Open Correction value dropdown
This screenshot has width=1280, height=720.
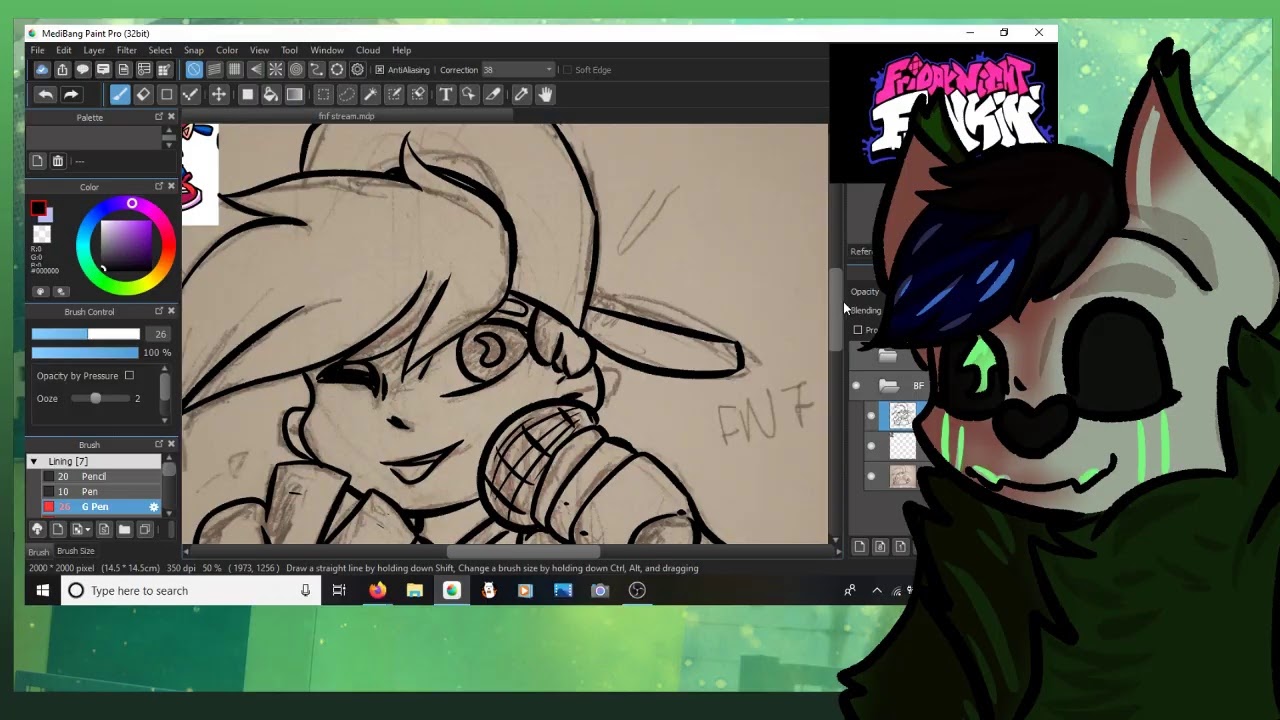(x=548, y=70)
